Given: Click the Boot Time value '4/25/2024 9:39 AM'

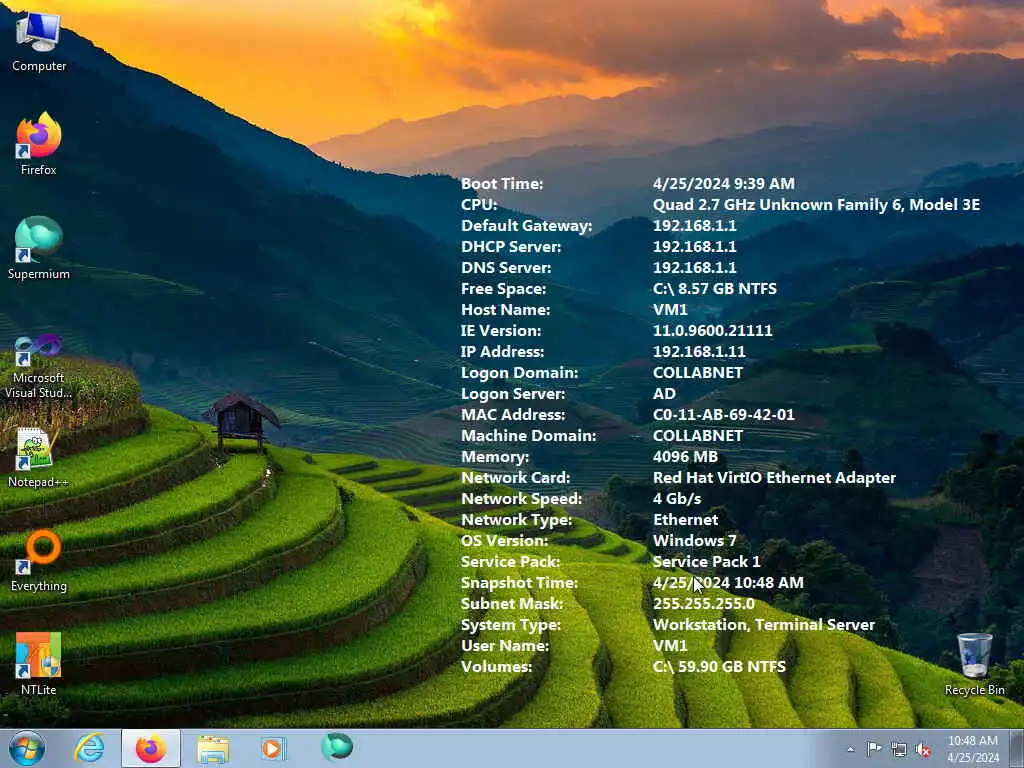Looking at the screenshot, I should [x=724, y=184].
